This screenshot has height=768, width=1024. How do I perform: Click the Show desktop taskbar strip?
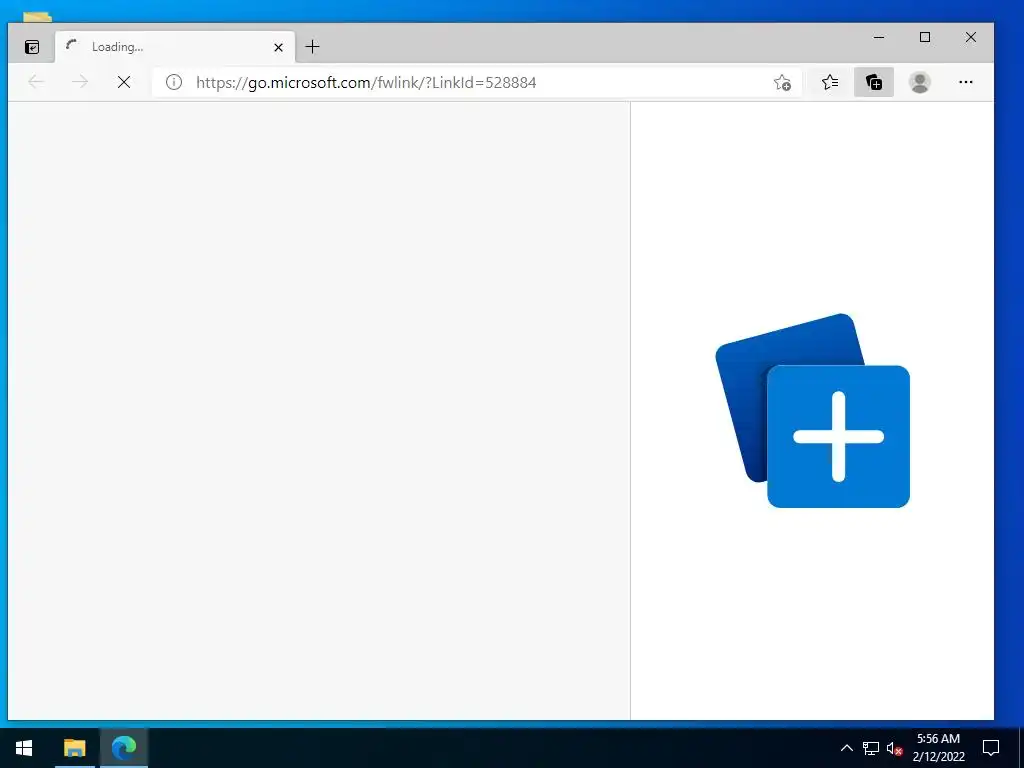coord(1021,748)
